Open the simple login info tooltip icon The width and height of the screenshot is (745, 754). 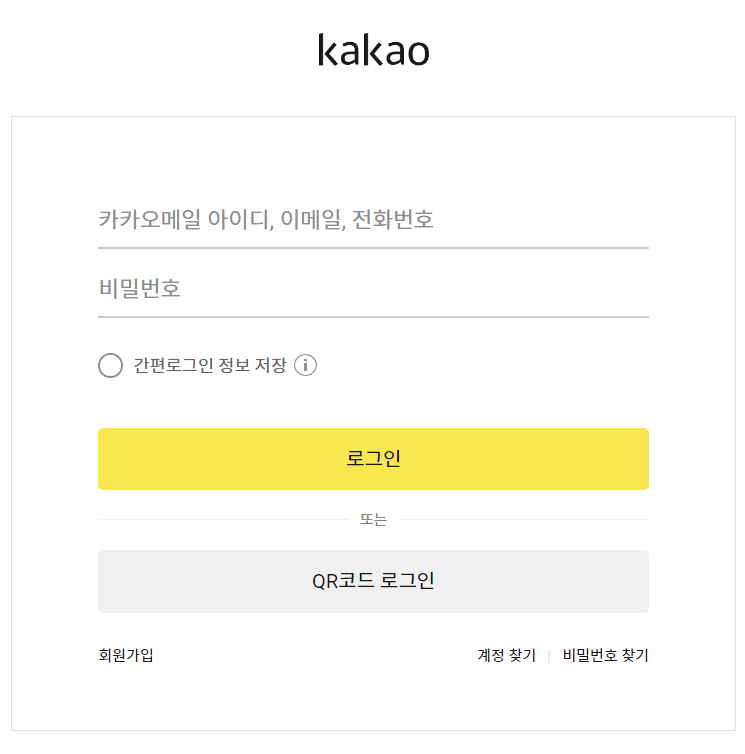tap(306, 365)
